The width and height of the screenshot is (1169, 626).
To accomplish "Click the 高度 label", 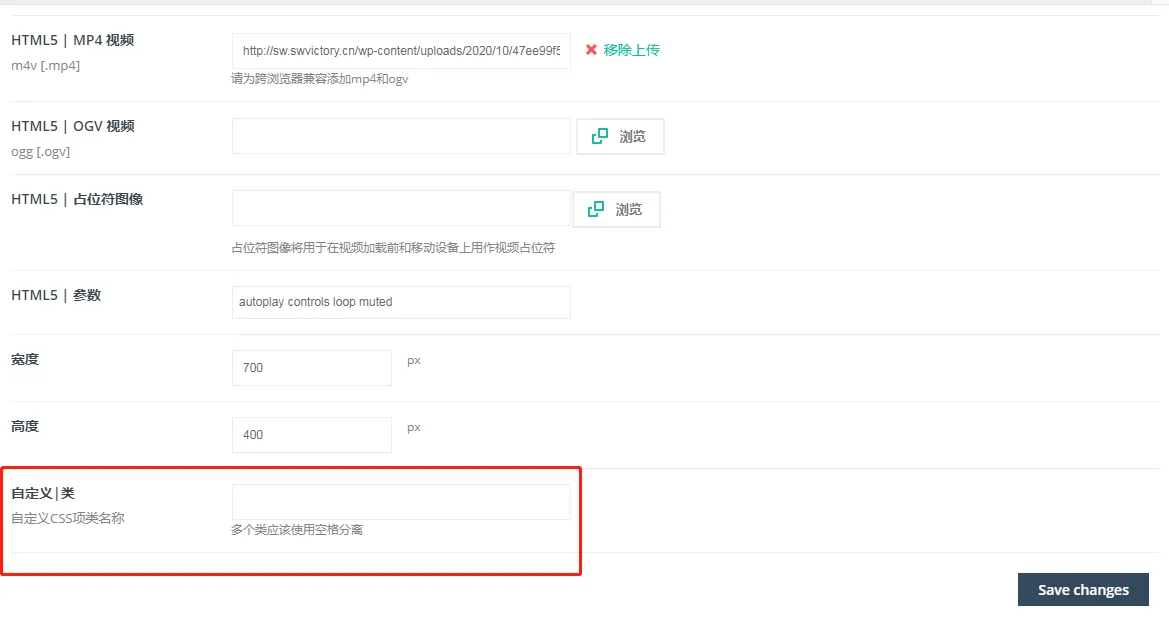I will coord(25,426).
